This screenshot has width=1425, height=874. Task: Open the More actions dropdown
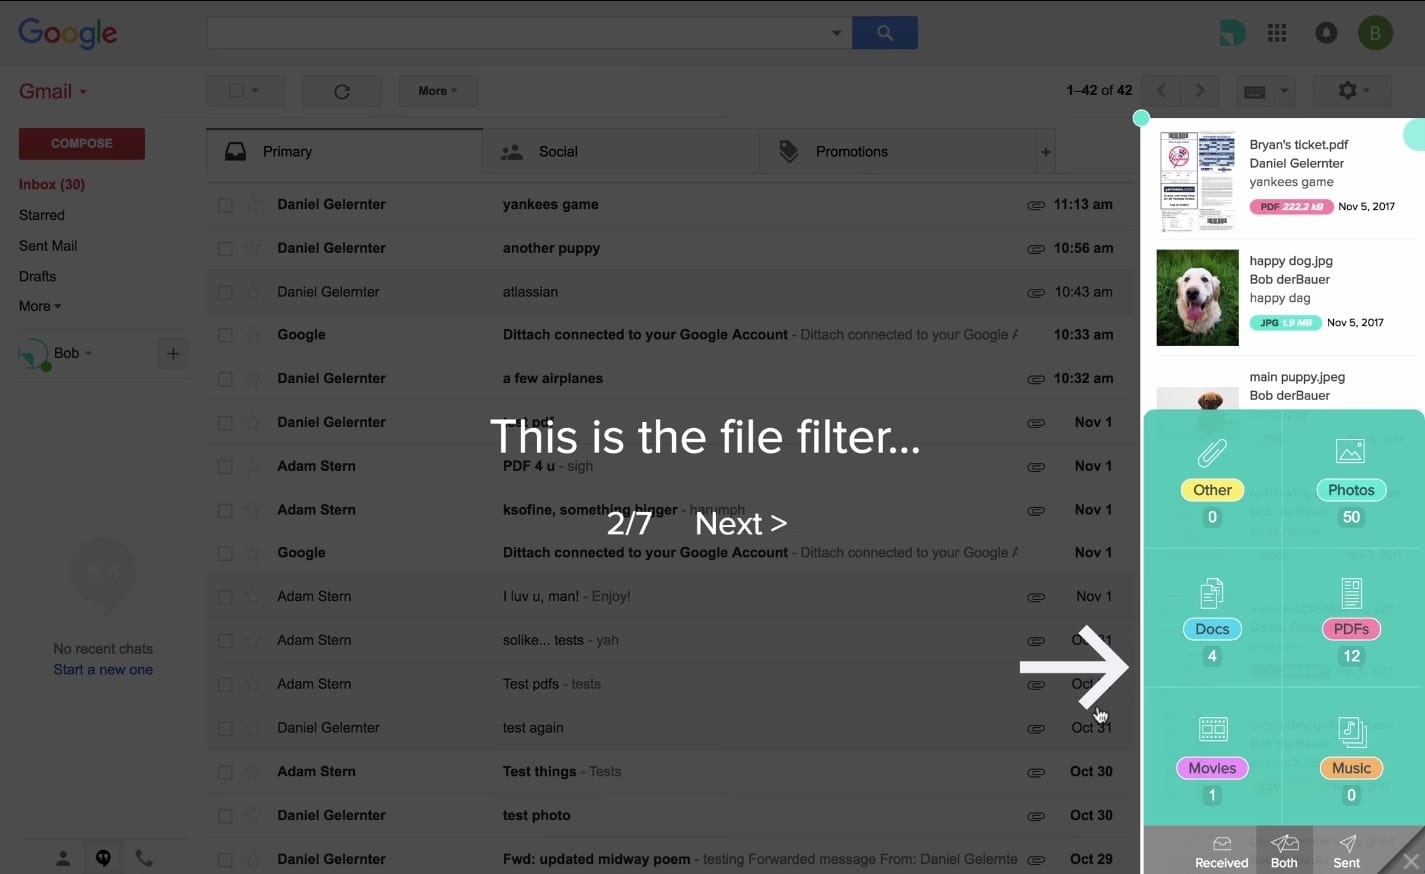438,91
